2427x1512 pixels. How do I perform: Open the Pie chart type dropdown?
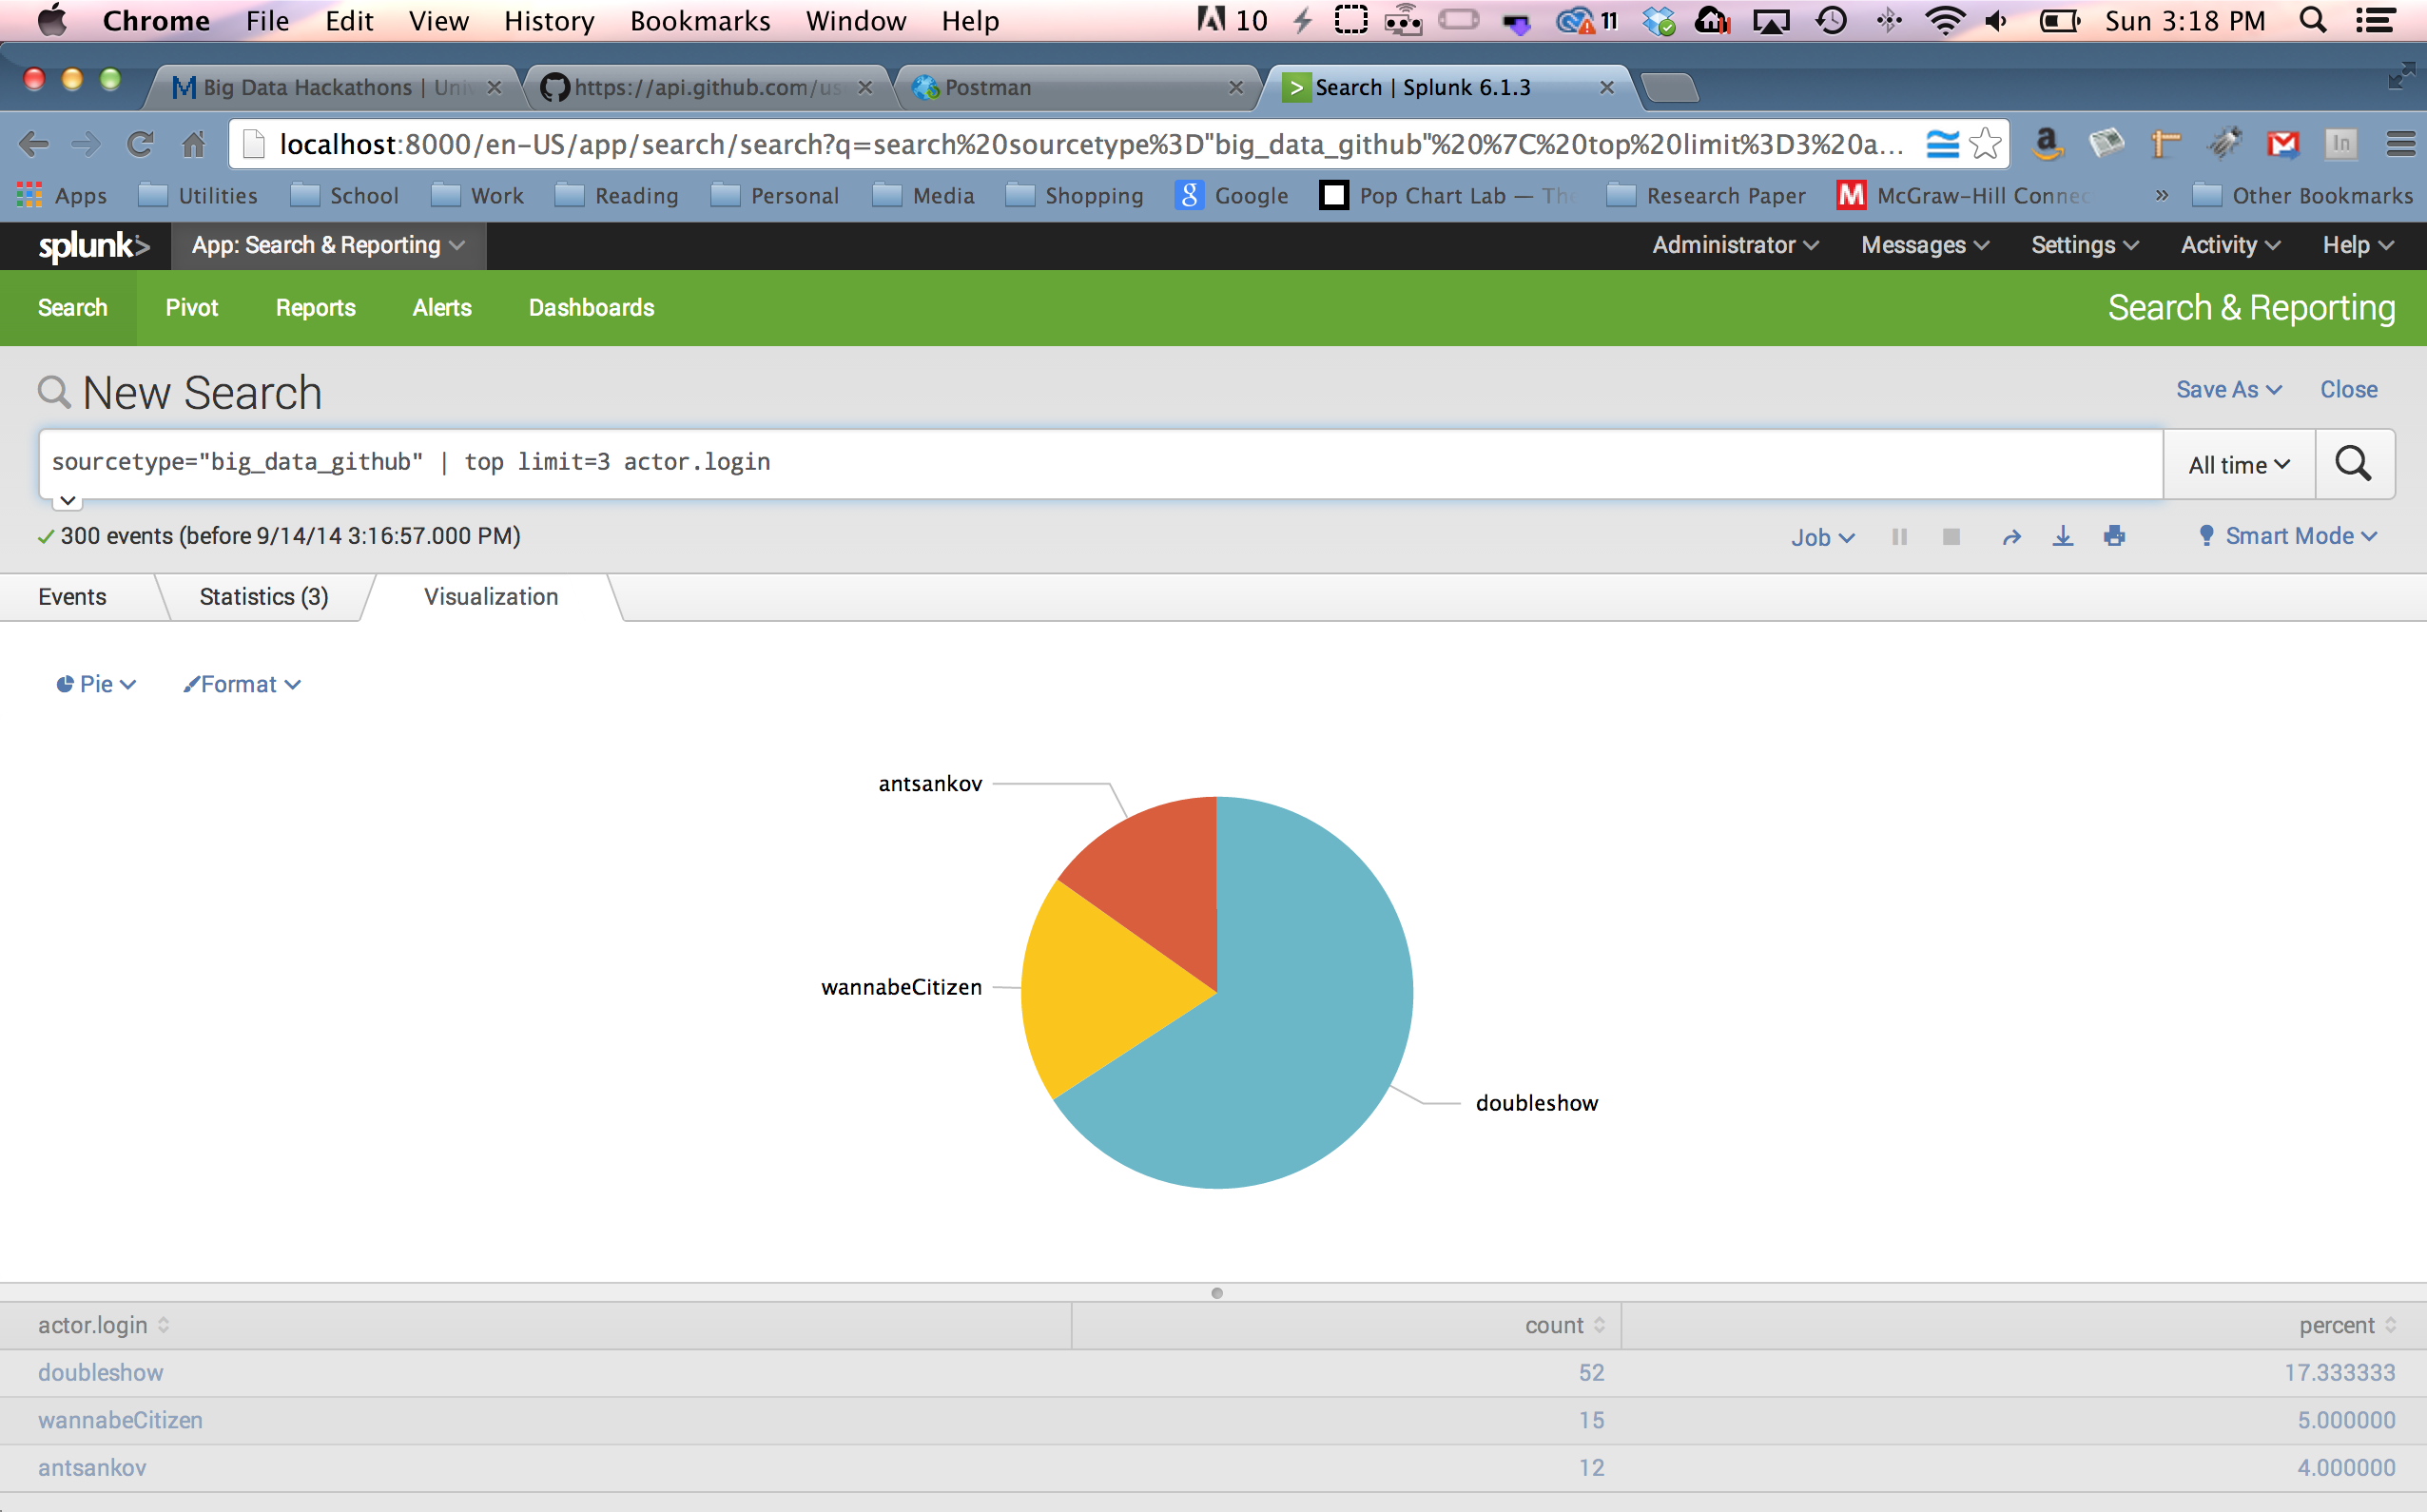(95, 684)
